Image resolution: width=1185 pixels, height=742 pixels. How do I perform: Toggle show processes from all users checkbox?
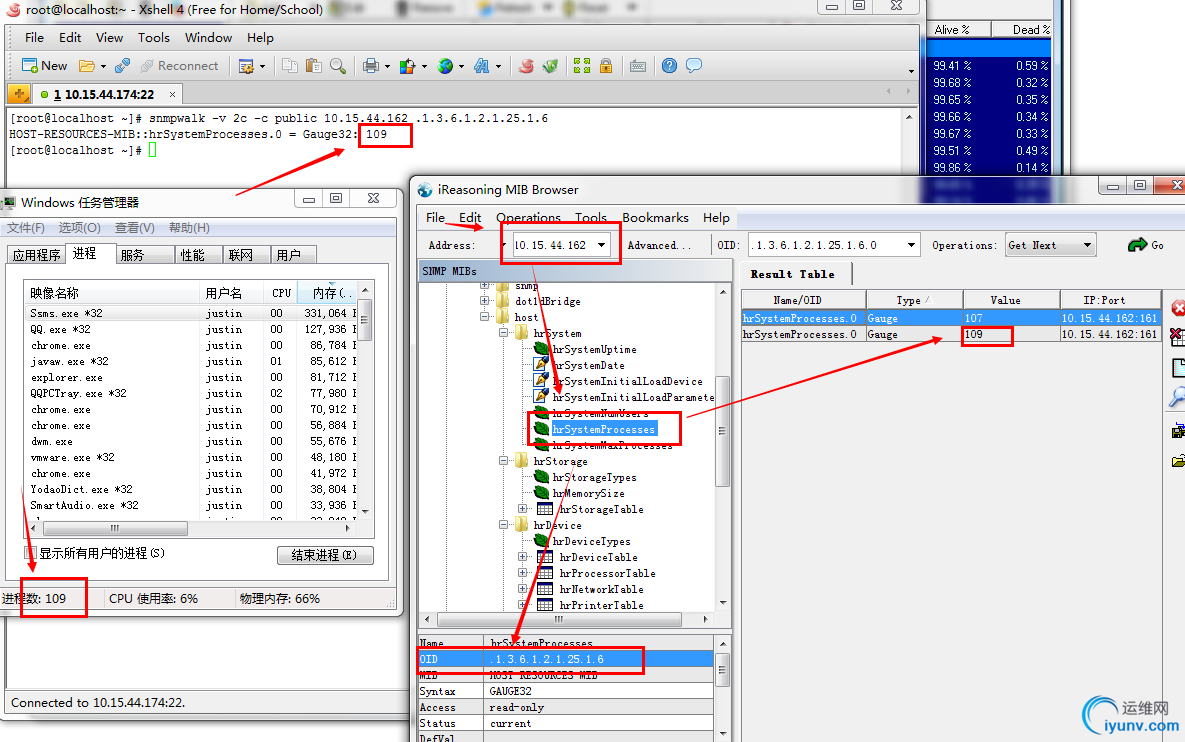click(x=31, y=553)
